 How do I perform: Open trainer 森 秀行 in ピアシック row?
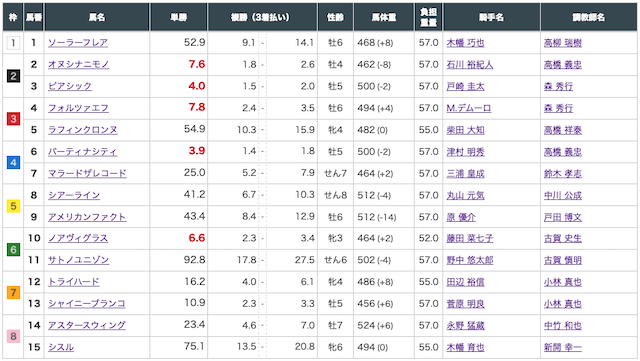tap(558, 86)
